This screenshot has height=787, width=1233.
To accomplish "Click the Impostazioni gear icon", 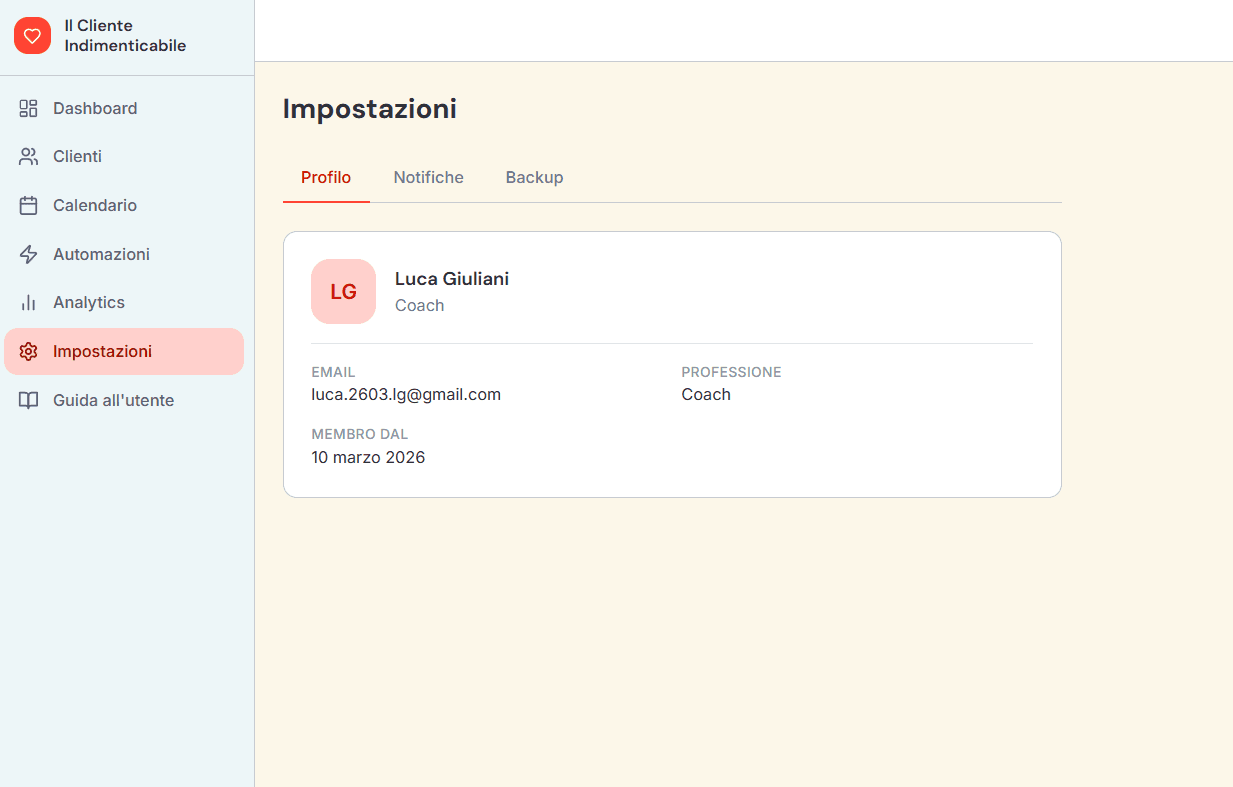I will (x=28, y=352).
